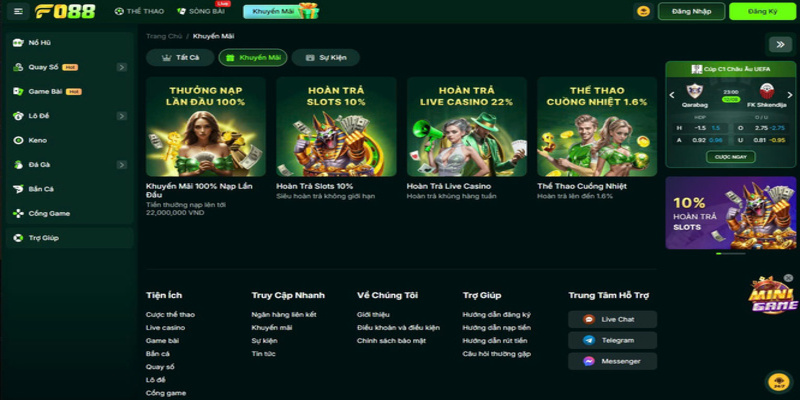Open the hamburger menu button
800x400 pixels.
[x=18, y=11]
